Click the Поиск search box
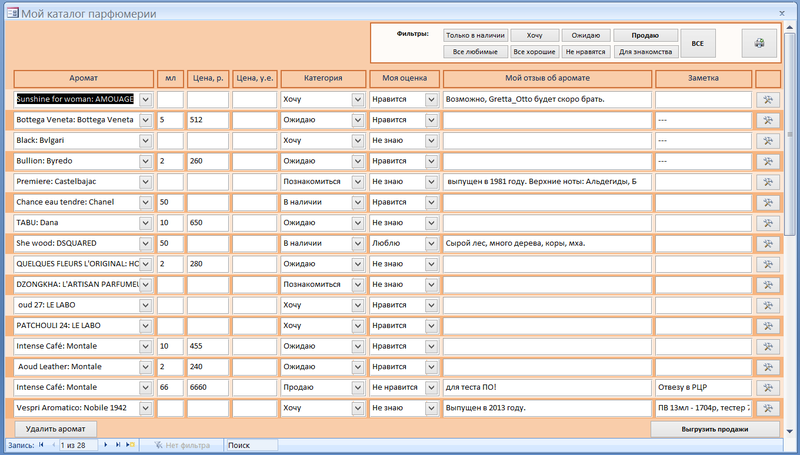The image size is (800, 455). (x=252, y=445)
